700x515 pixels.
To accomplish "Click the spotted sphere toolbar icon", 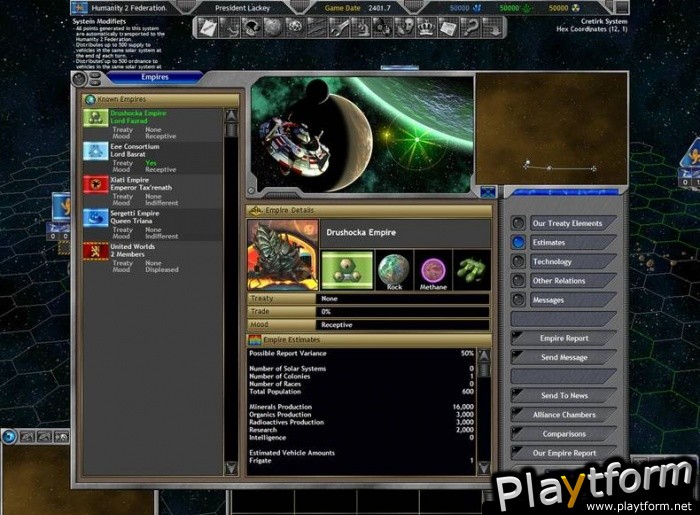I will click(x=295, y=28).
